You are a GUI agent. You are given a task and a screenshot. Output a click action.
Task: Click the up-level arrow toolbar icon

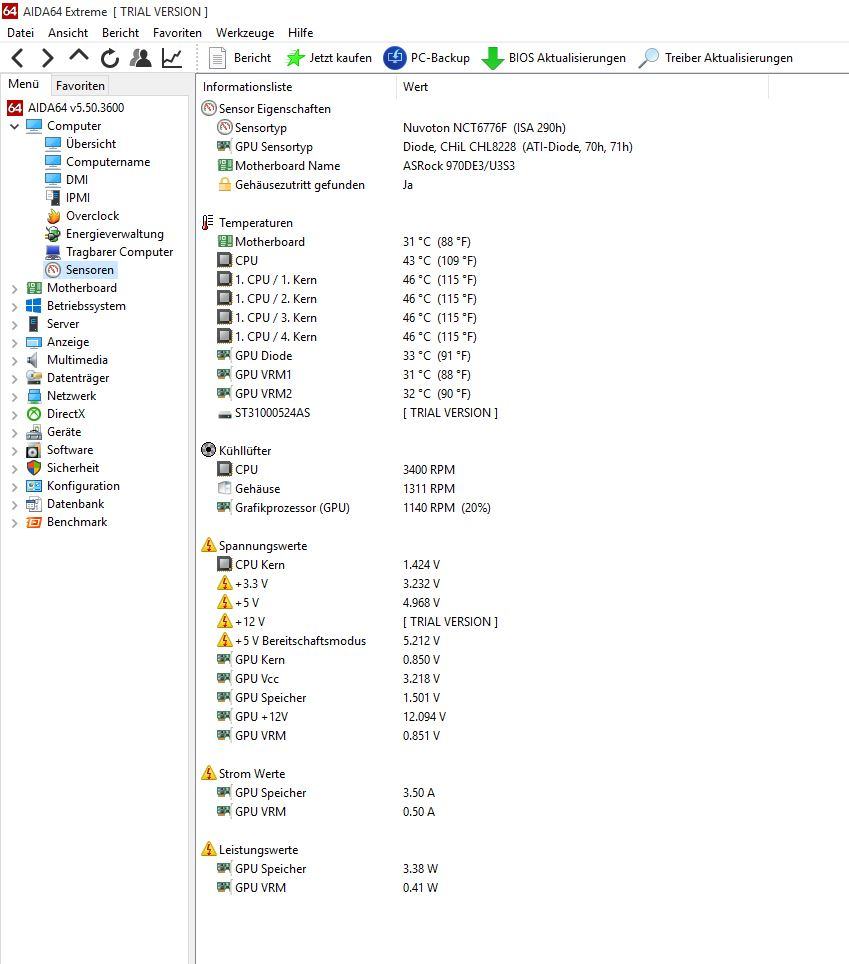(x=79, y=57)
